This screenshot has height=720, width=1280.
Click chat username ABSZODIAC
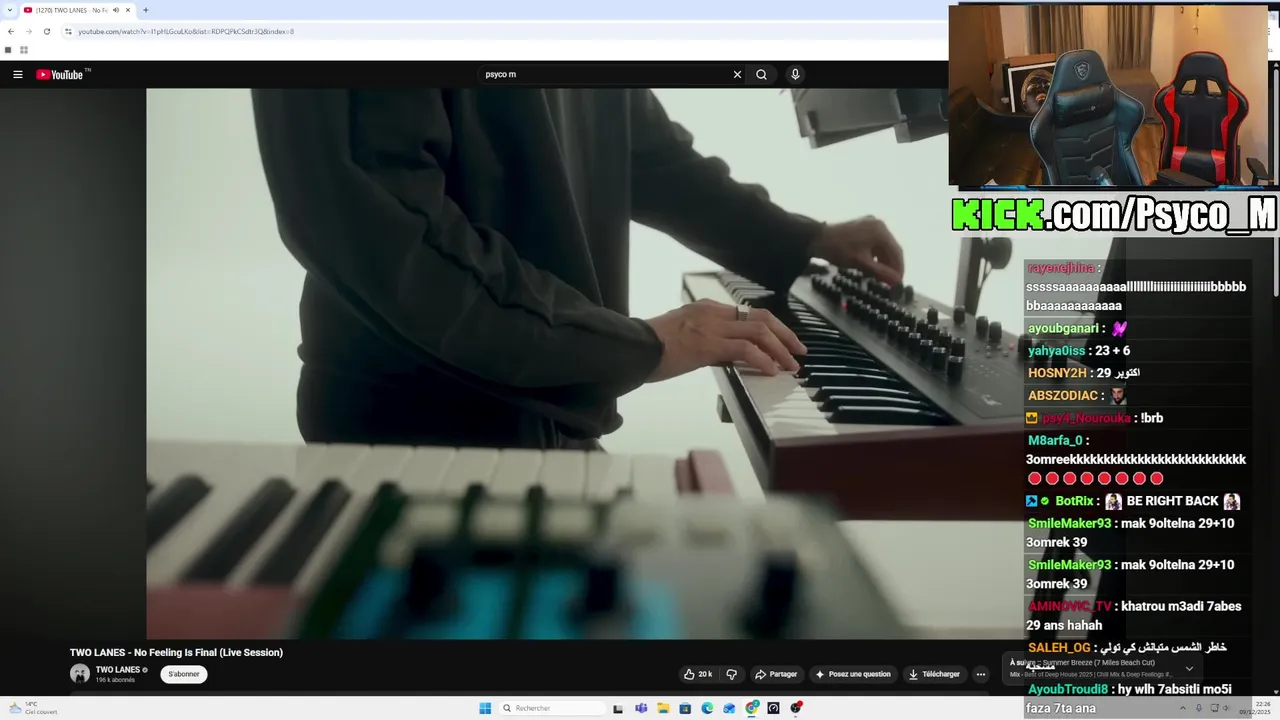1063,395
